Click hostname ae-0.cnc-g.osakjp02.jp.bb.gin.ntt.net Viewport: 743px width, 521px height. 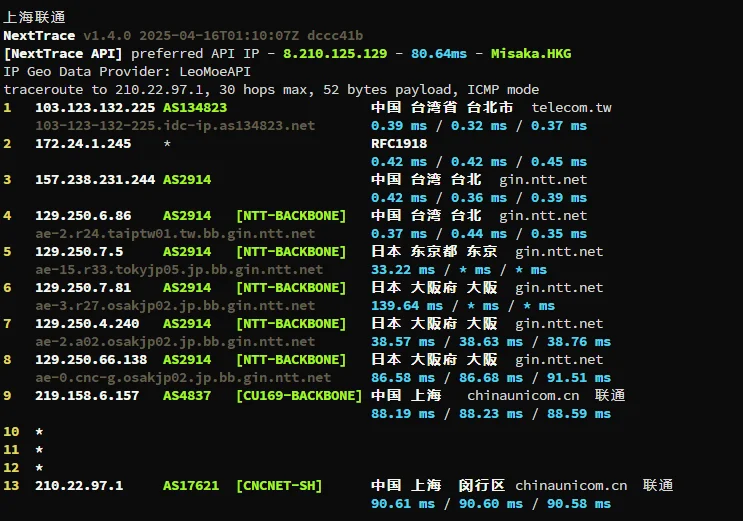pyautogui.click(x=183, y=378)
